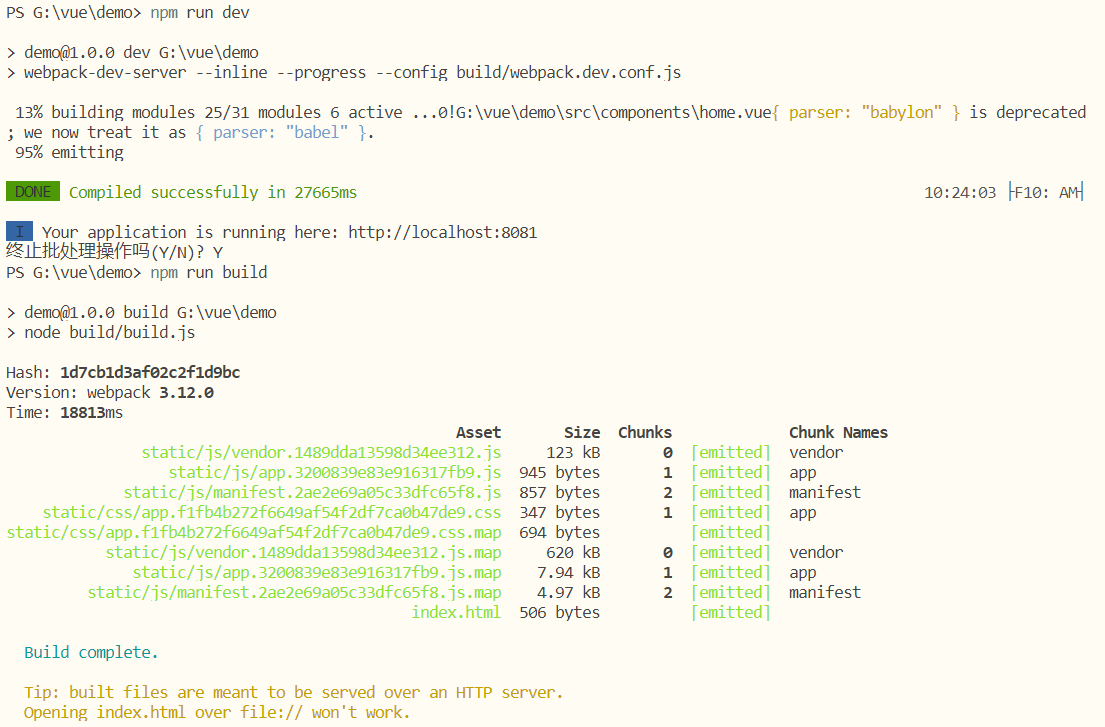Click chunk name 'app' in 347 bytes row
Screen dimensions: 1105x727
tap(802, 514)
